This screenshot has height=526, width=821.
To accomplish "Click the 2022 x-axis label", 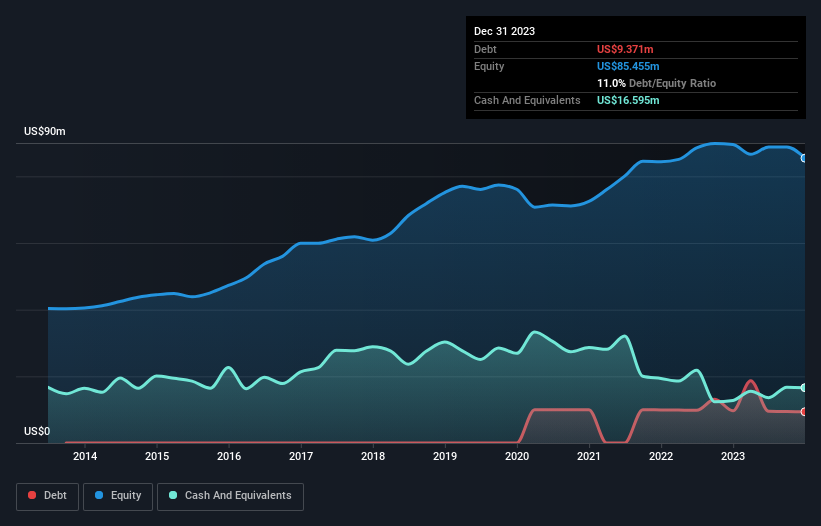I will coord(661,456).
